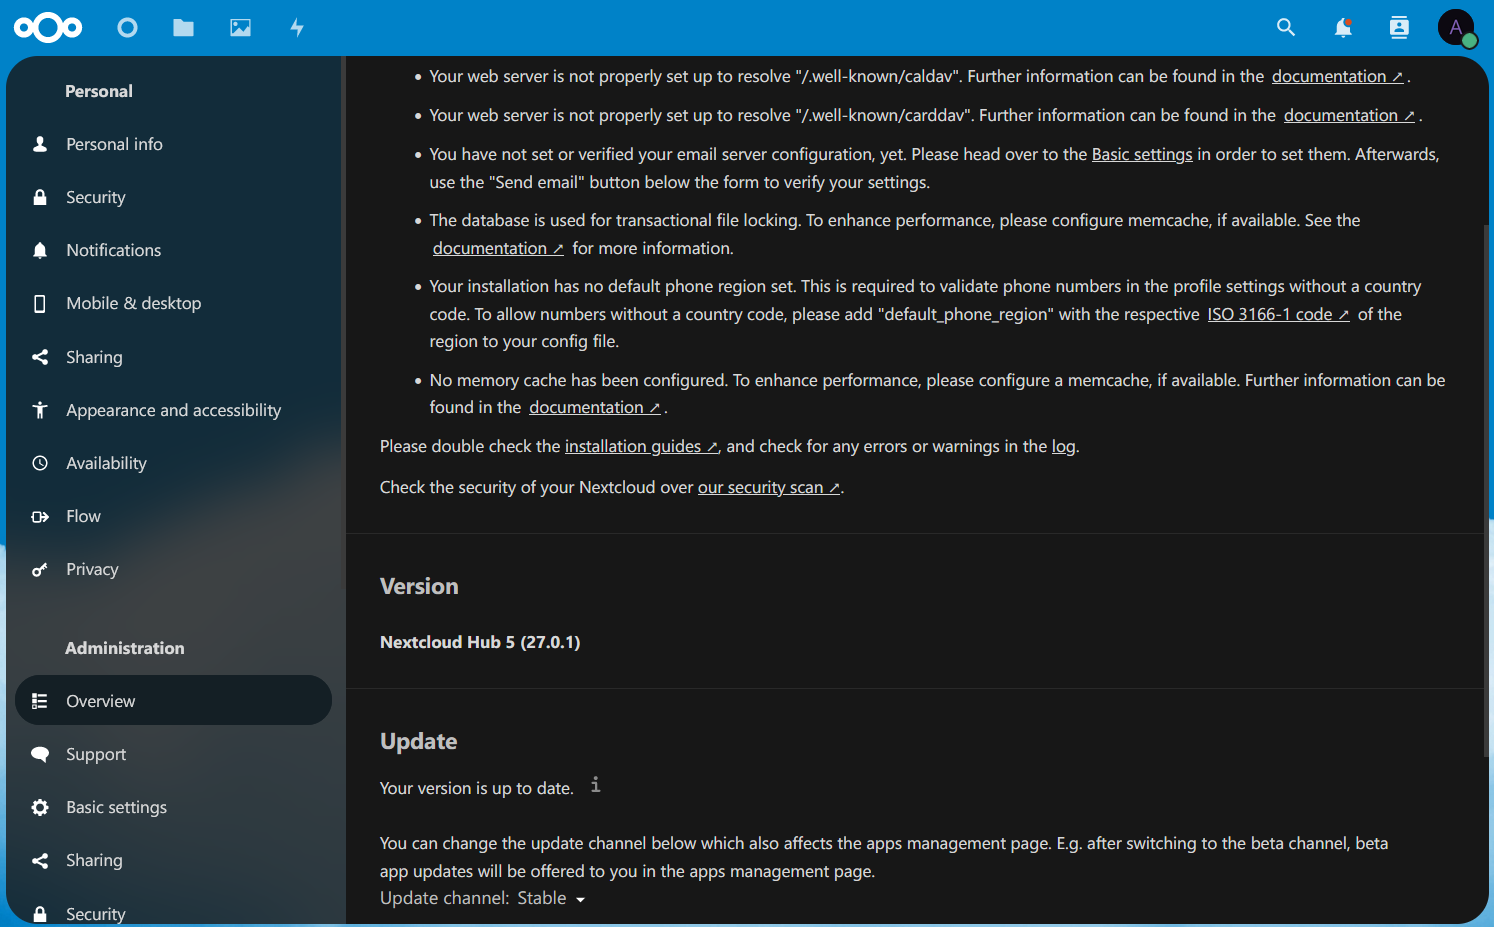Click the page vertical scrollbar
The width and height of the screenshot is (1494, 927).
(x=1487, y=490)
